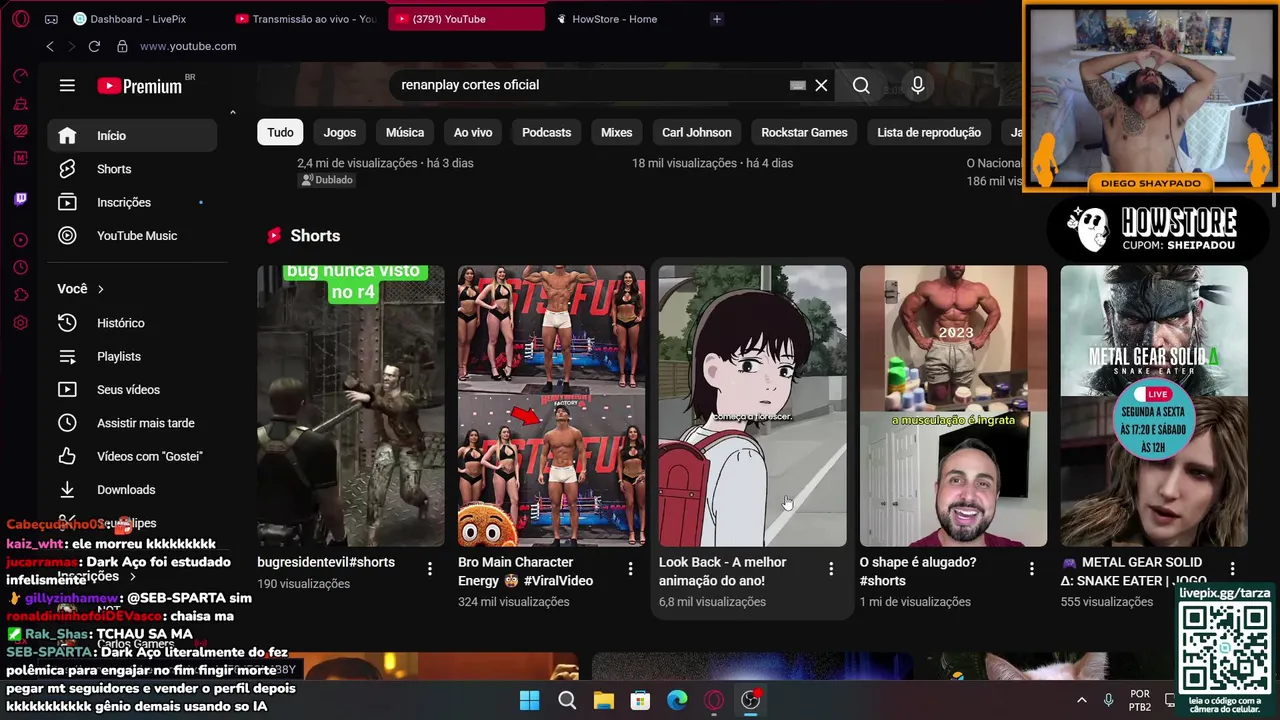The image size is (1280, 720).
Task: Open a new browser tab with the plus icon
Action: pos(716,19)
